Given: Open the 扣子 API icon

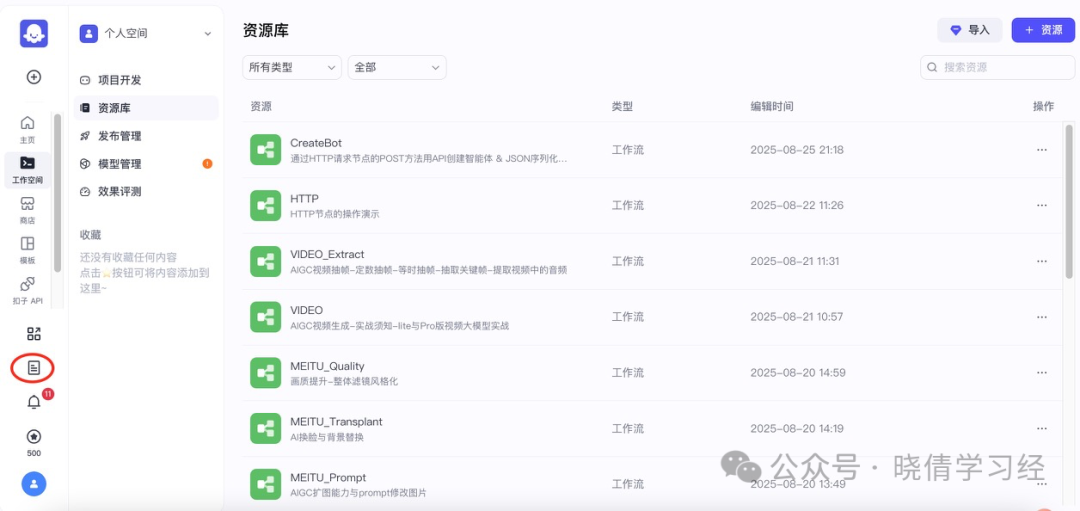Looking at the screenshot, I should pyautogui.click(x=28, y=291).
